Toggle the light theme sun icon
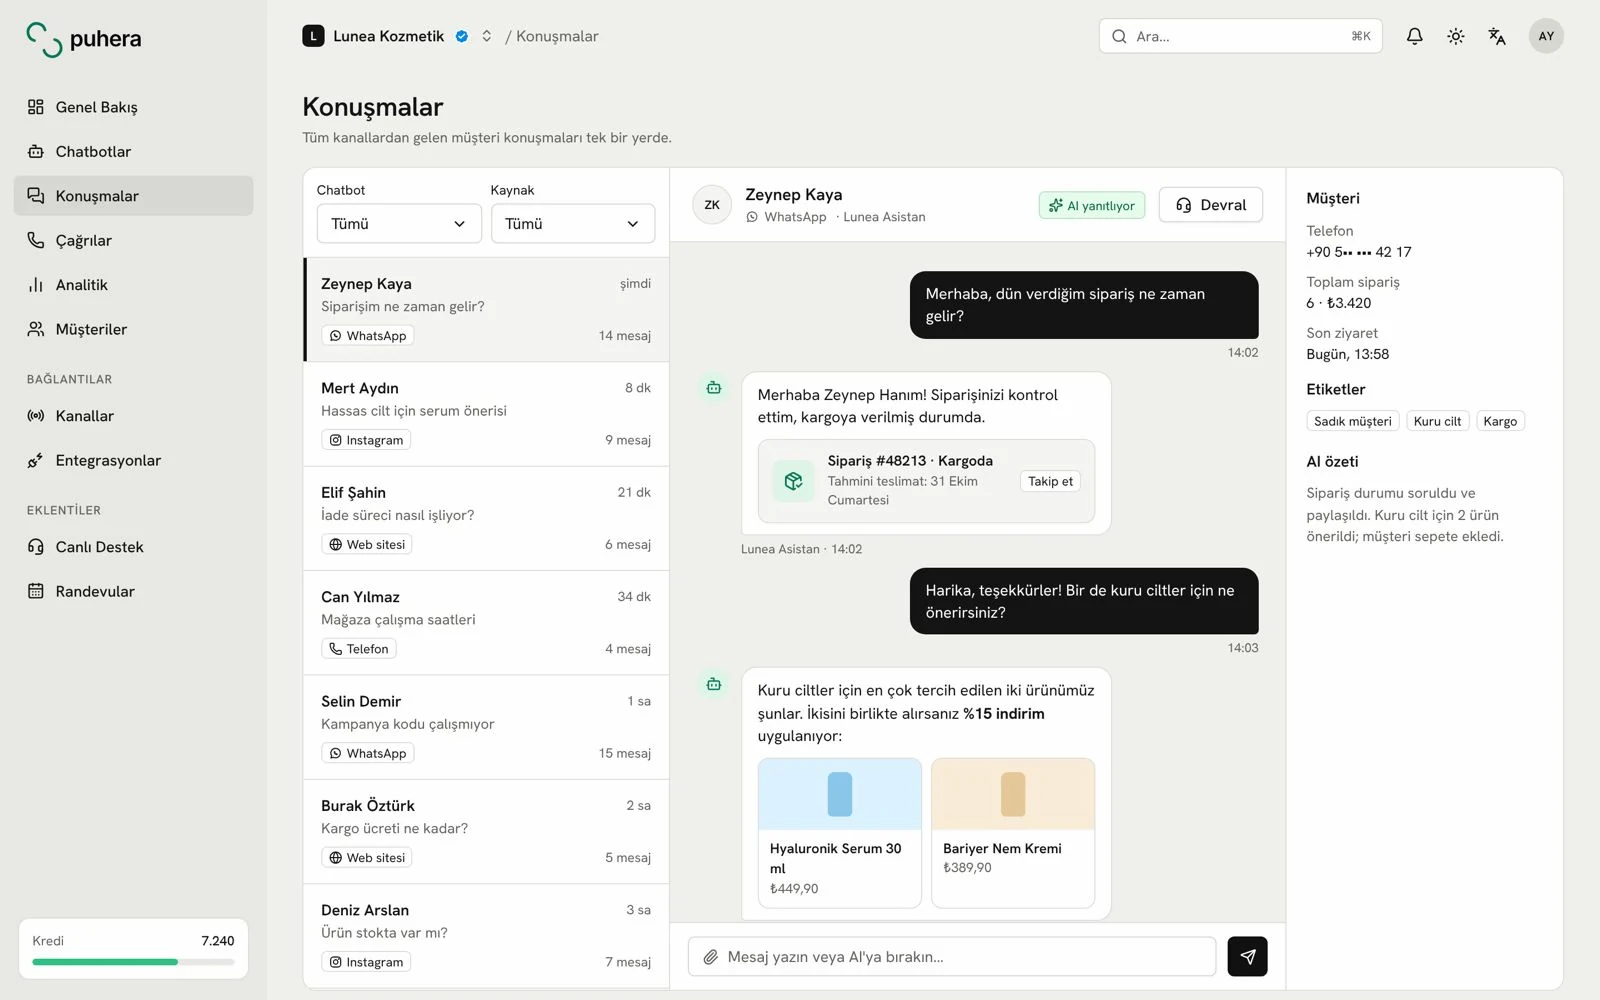 (x=1455, y=36)
